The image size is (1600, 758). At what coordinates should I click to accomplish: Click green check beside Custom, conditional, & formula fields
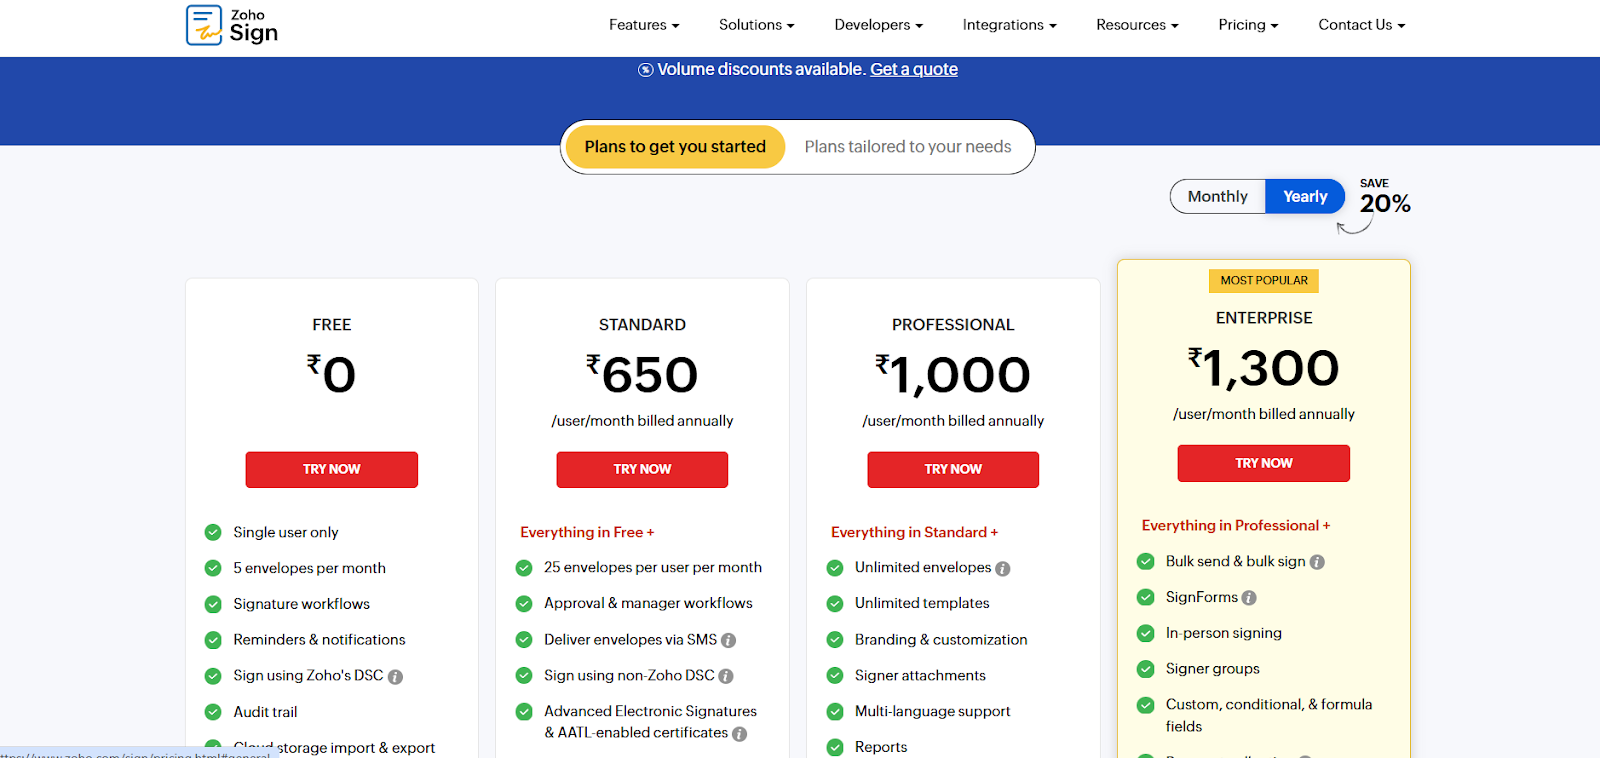click(1146, 705)
